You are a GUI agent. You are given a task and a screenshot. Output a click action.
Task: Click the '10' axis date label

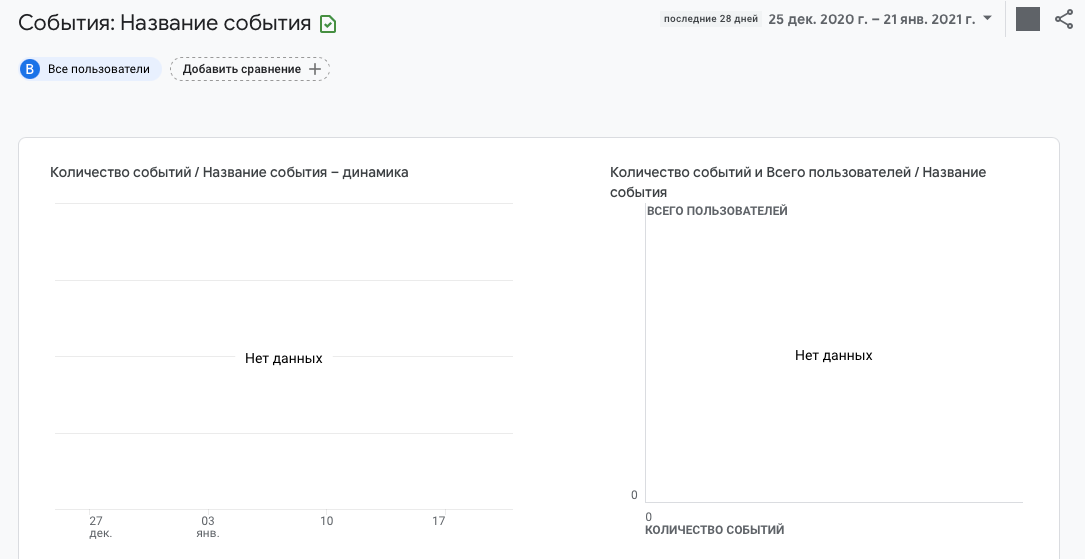327,521
